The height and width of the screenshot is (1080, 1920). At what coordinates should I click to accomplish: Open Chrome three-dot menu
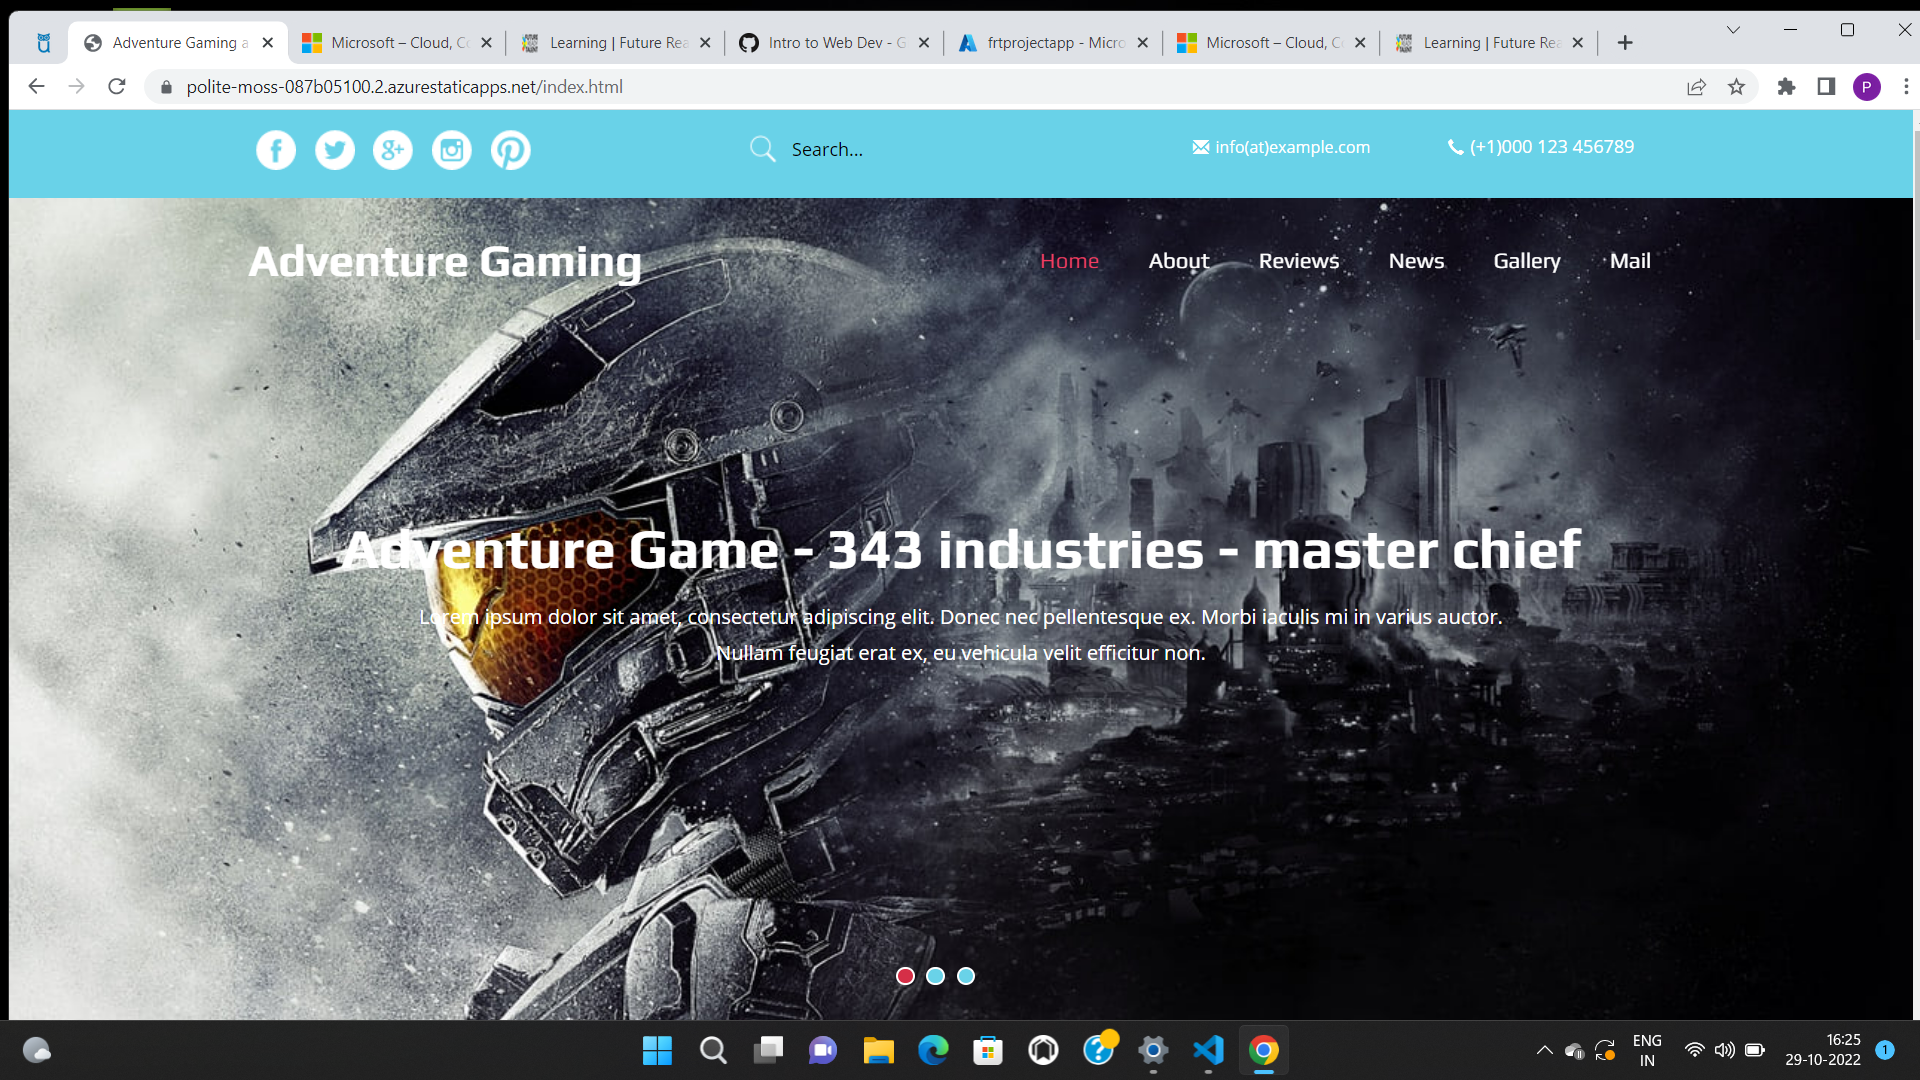click(x=1906, y=87)
